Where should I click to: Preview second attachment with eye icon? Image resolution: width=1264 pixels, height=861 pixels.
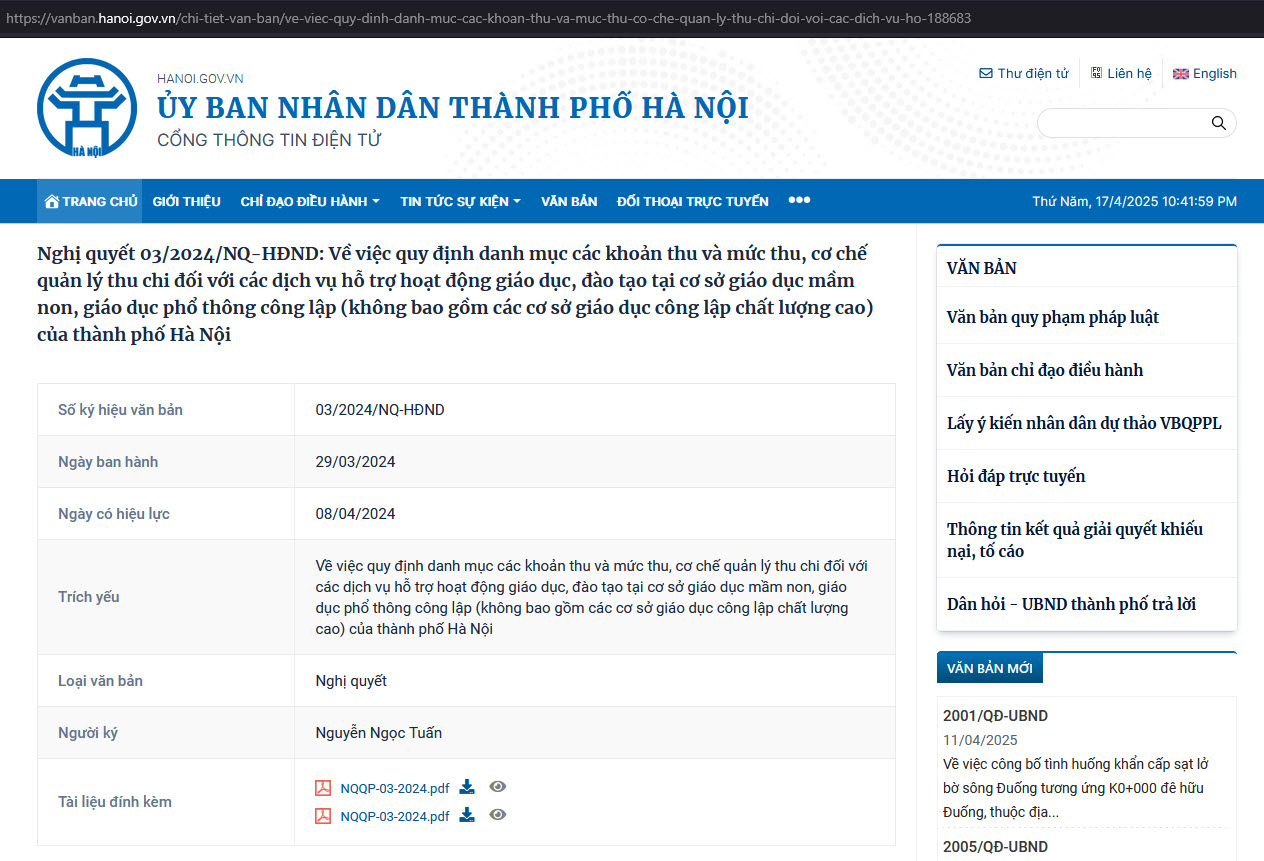(x=497, y=815)
